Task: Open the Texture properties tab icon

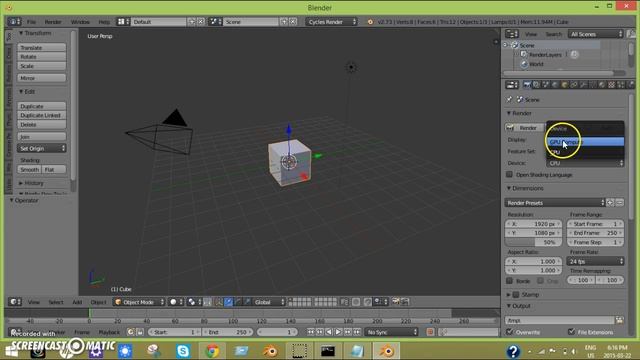Action: (x=612, y=84)
